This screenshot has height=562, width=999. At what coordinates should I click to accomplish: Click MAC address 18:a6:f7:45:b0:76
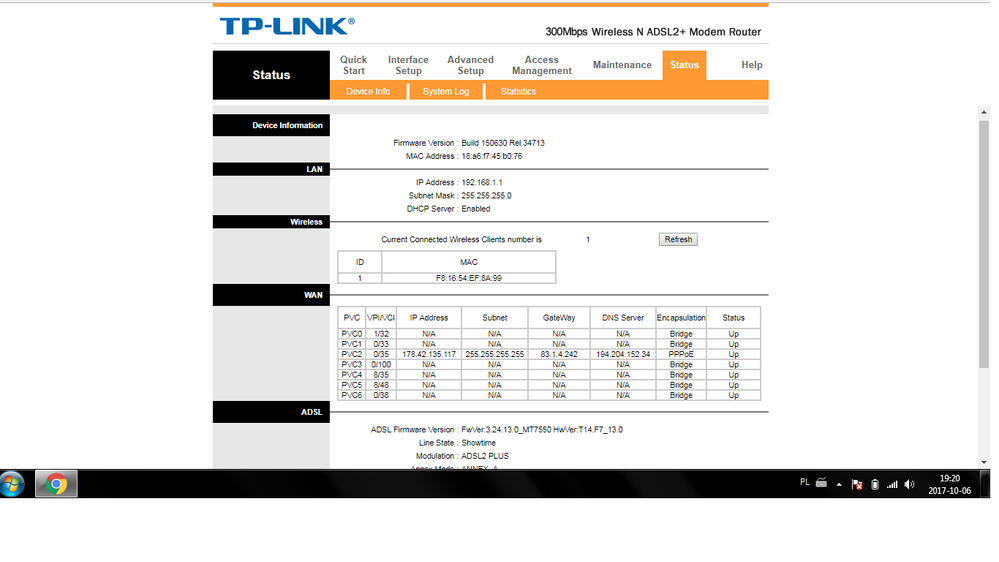[x=491, y=156]
